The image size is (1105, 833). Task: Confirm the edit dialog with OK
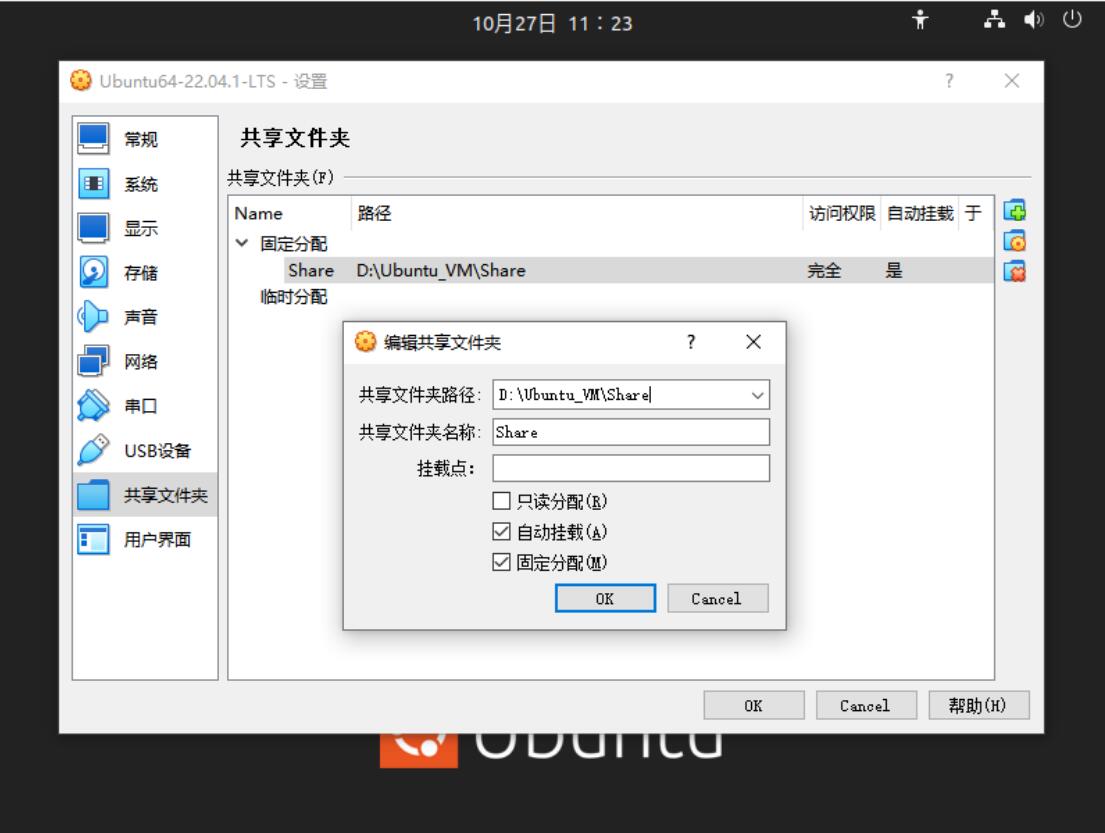[607, 598]
